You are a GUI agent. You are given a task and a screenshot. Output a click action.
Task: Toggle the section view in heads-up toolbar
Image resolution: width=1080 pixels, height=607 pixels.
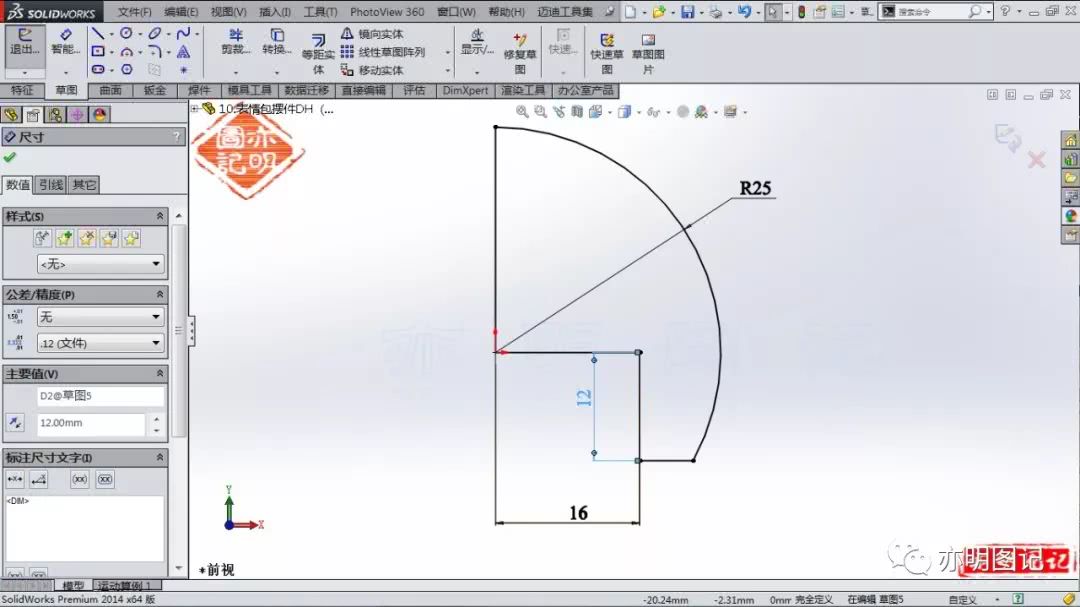[x=577, y=110]
